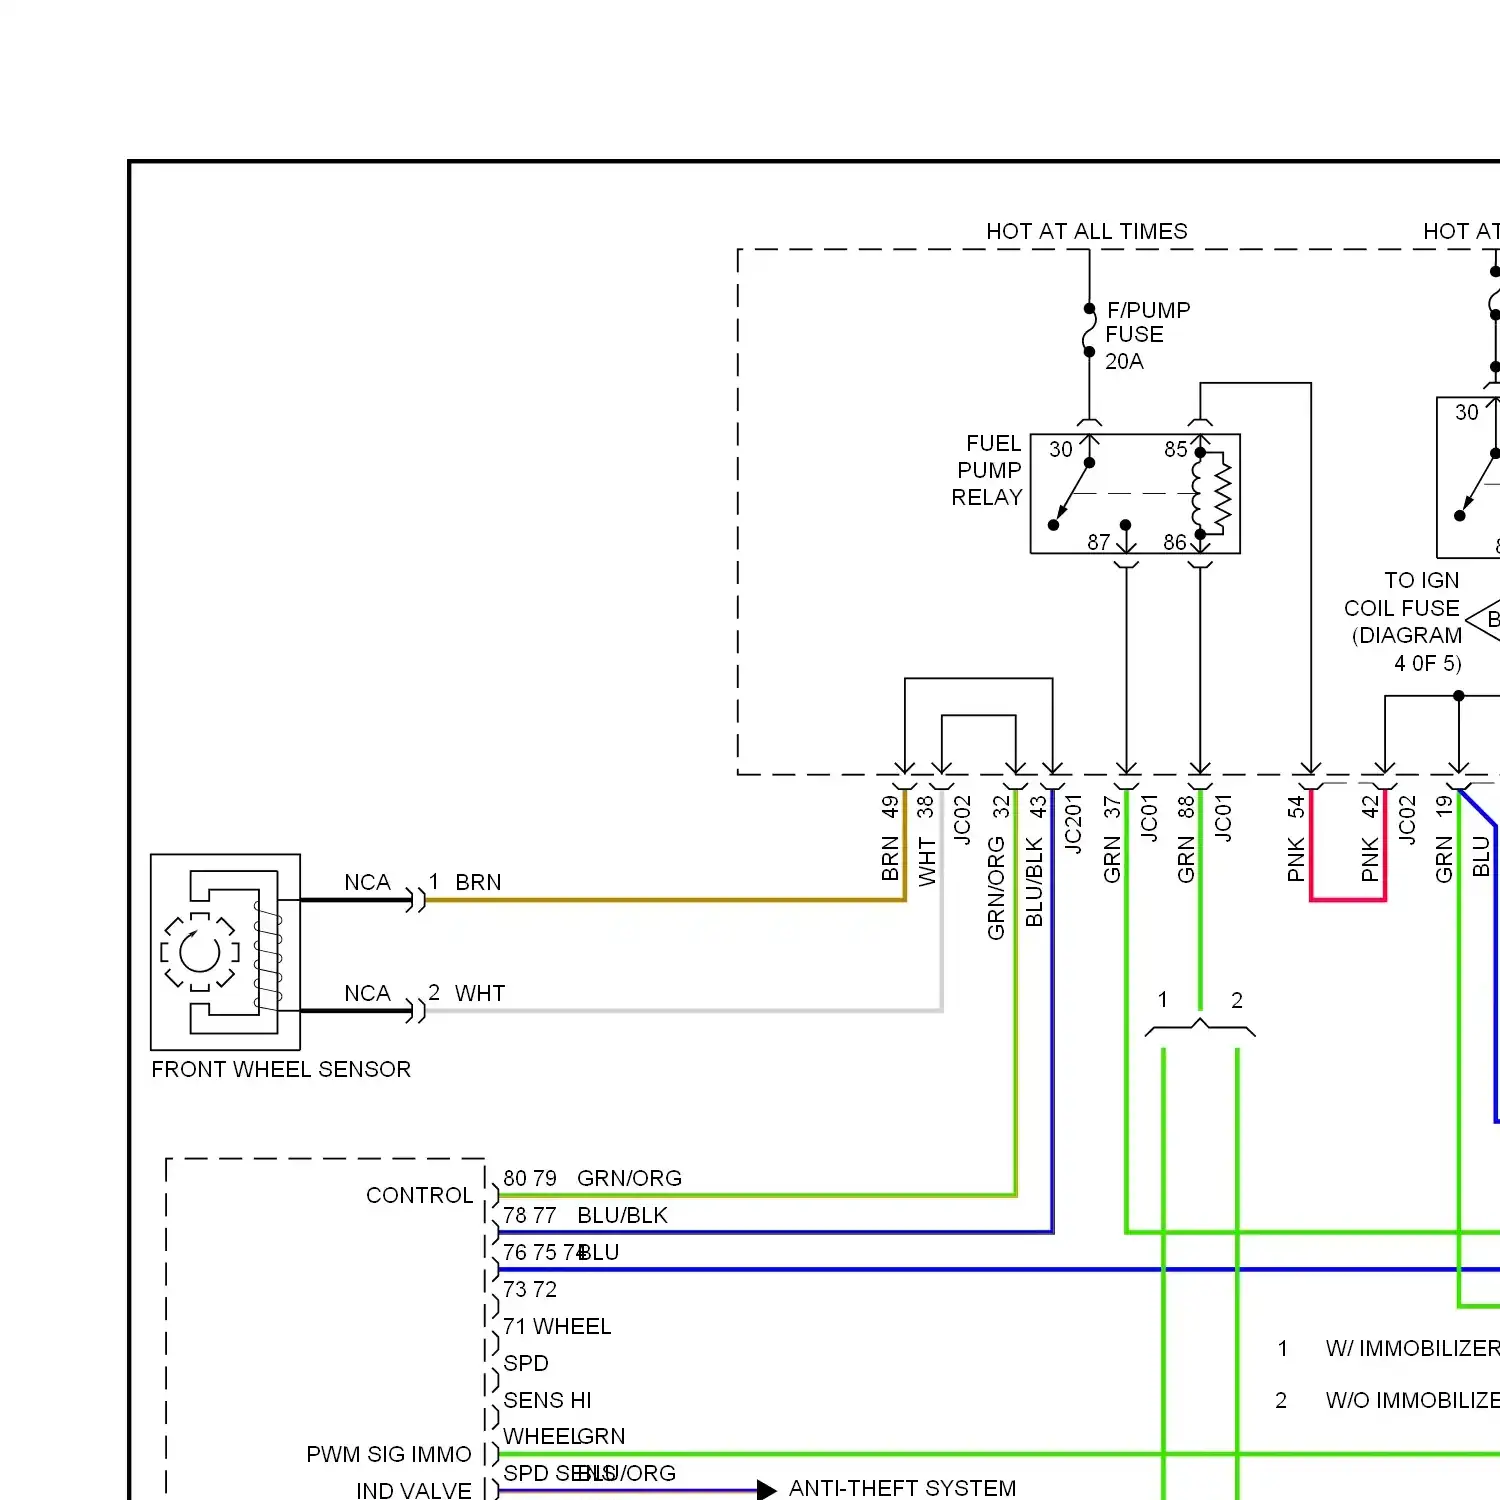
Task: Click the vertical GRN 37 pin label
Action: 1112,839
